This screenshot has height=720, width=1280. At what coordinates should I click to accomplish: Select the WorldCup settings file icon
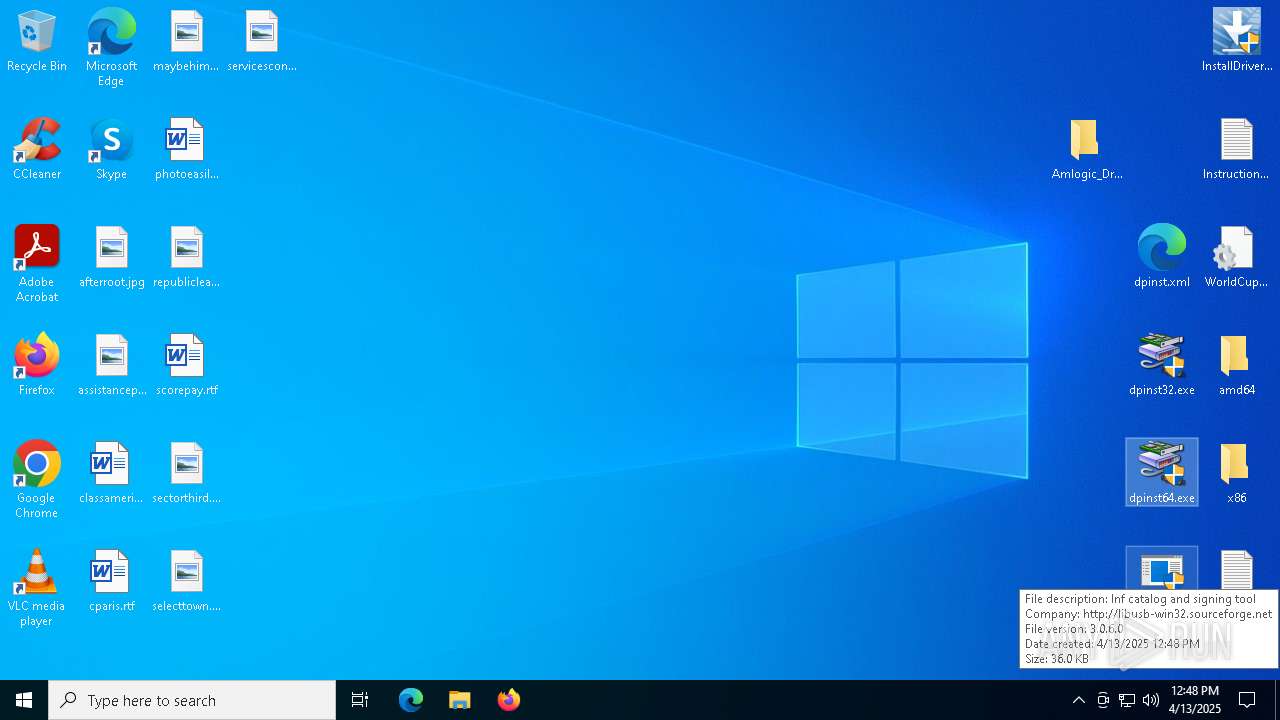point(1237,258)
